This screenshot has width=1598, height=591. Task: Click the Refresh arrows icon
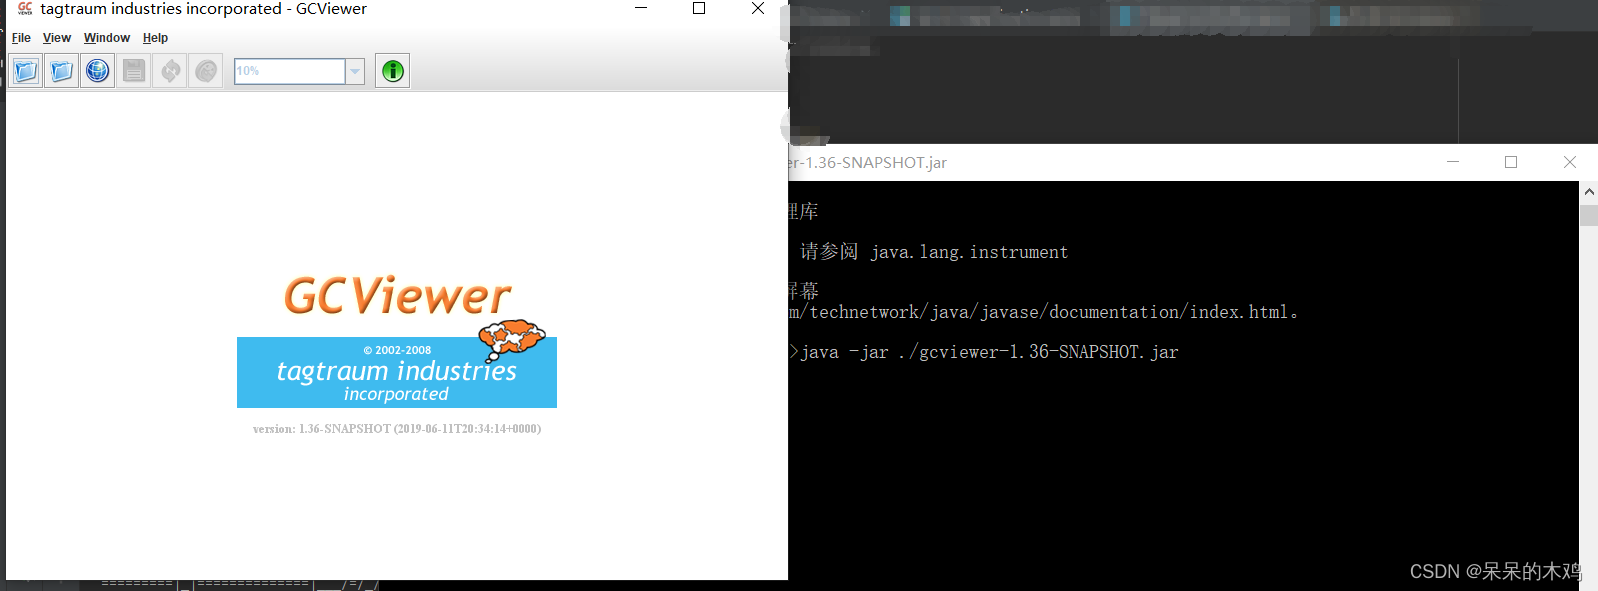tap(170, 71)
